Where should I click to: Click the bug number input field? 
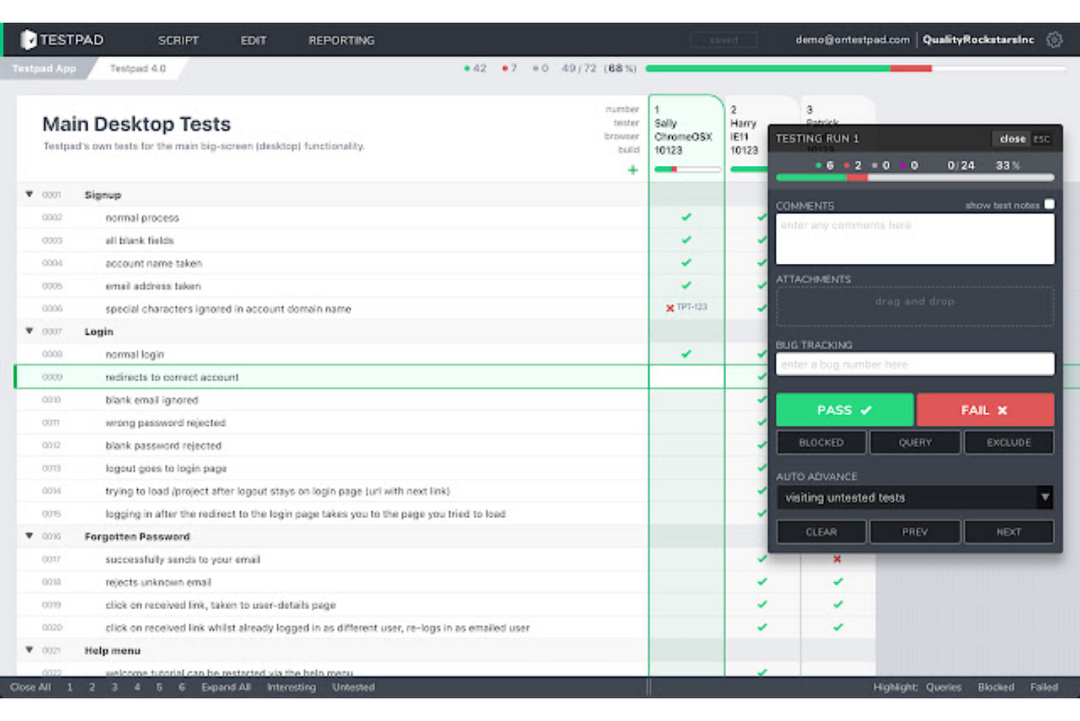(x=915, y=364)
